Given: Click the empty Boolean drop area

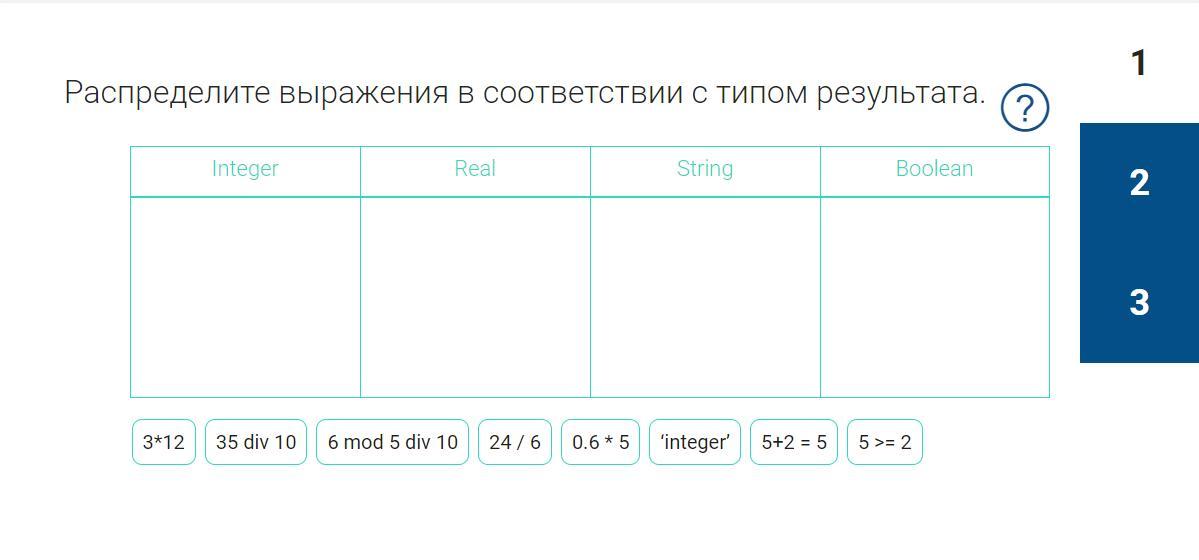Looking at the screenshot, I should pos(934,297).
